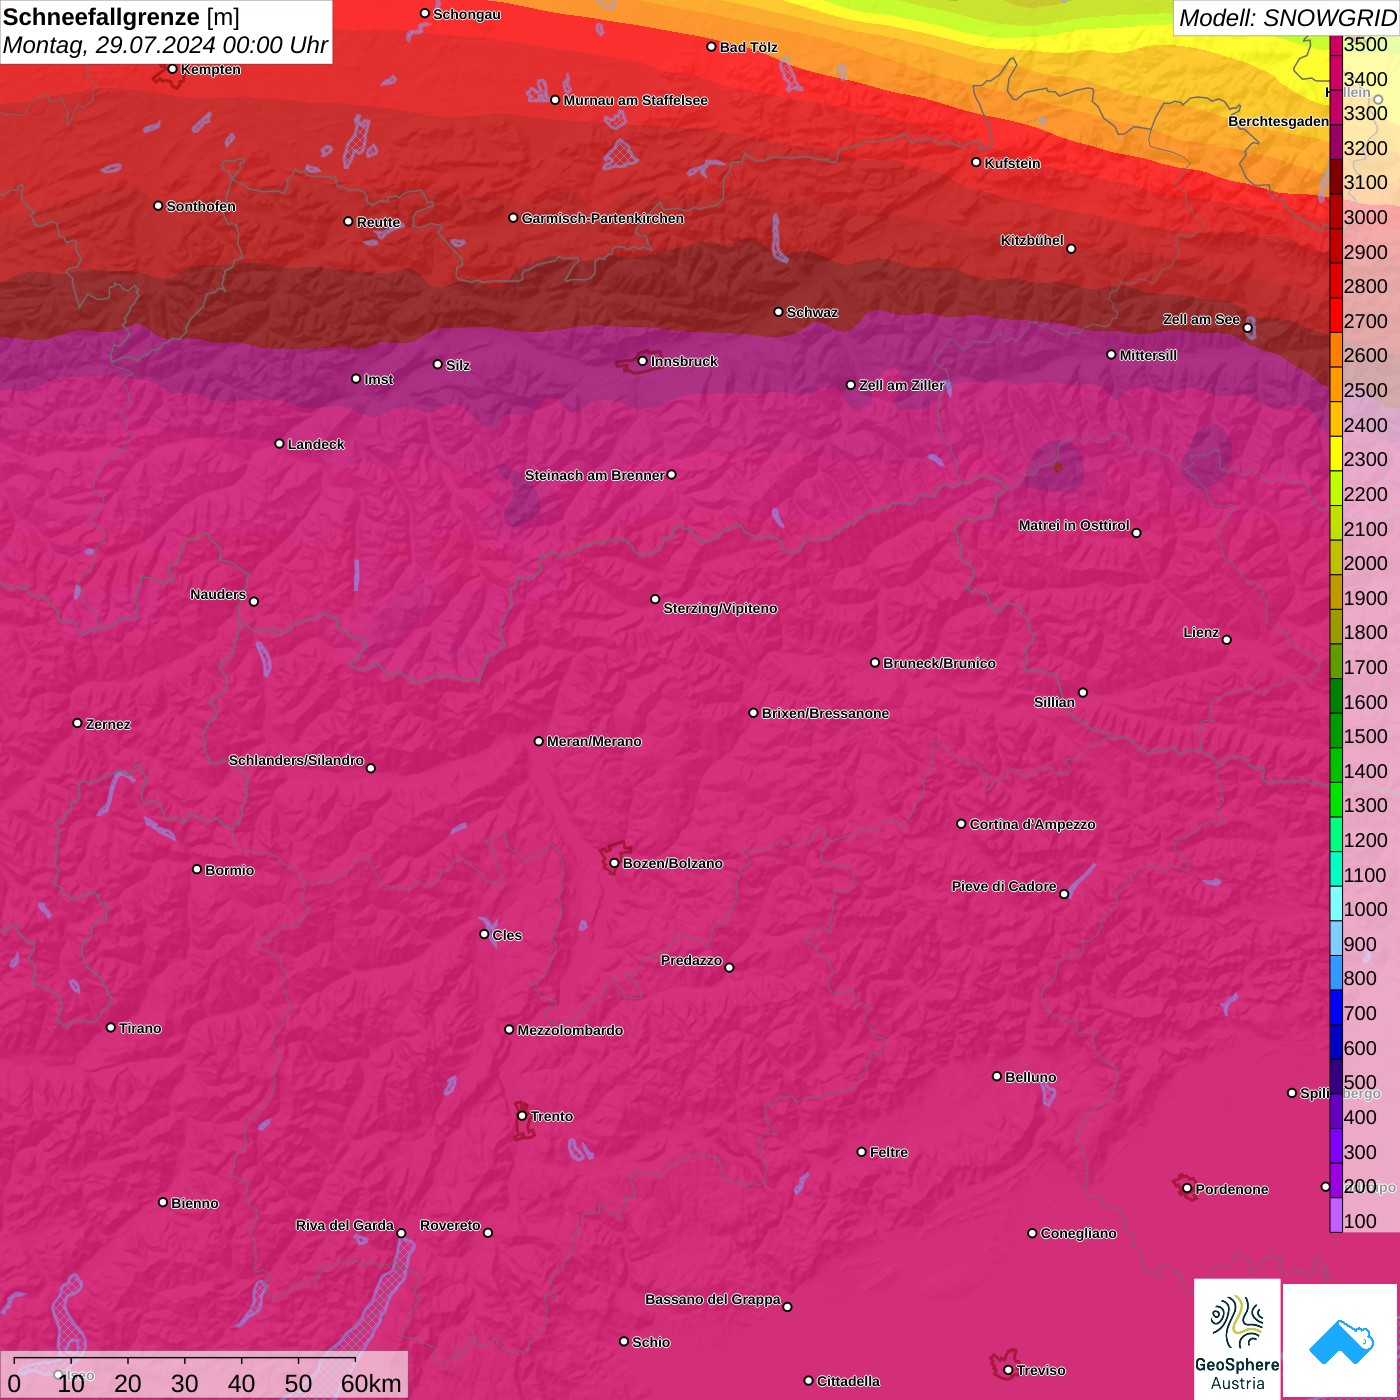The height and width of the screenshot is (1400, 1400).
Task: Click the Meran/Merano label
Action: click(594, 741)
